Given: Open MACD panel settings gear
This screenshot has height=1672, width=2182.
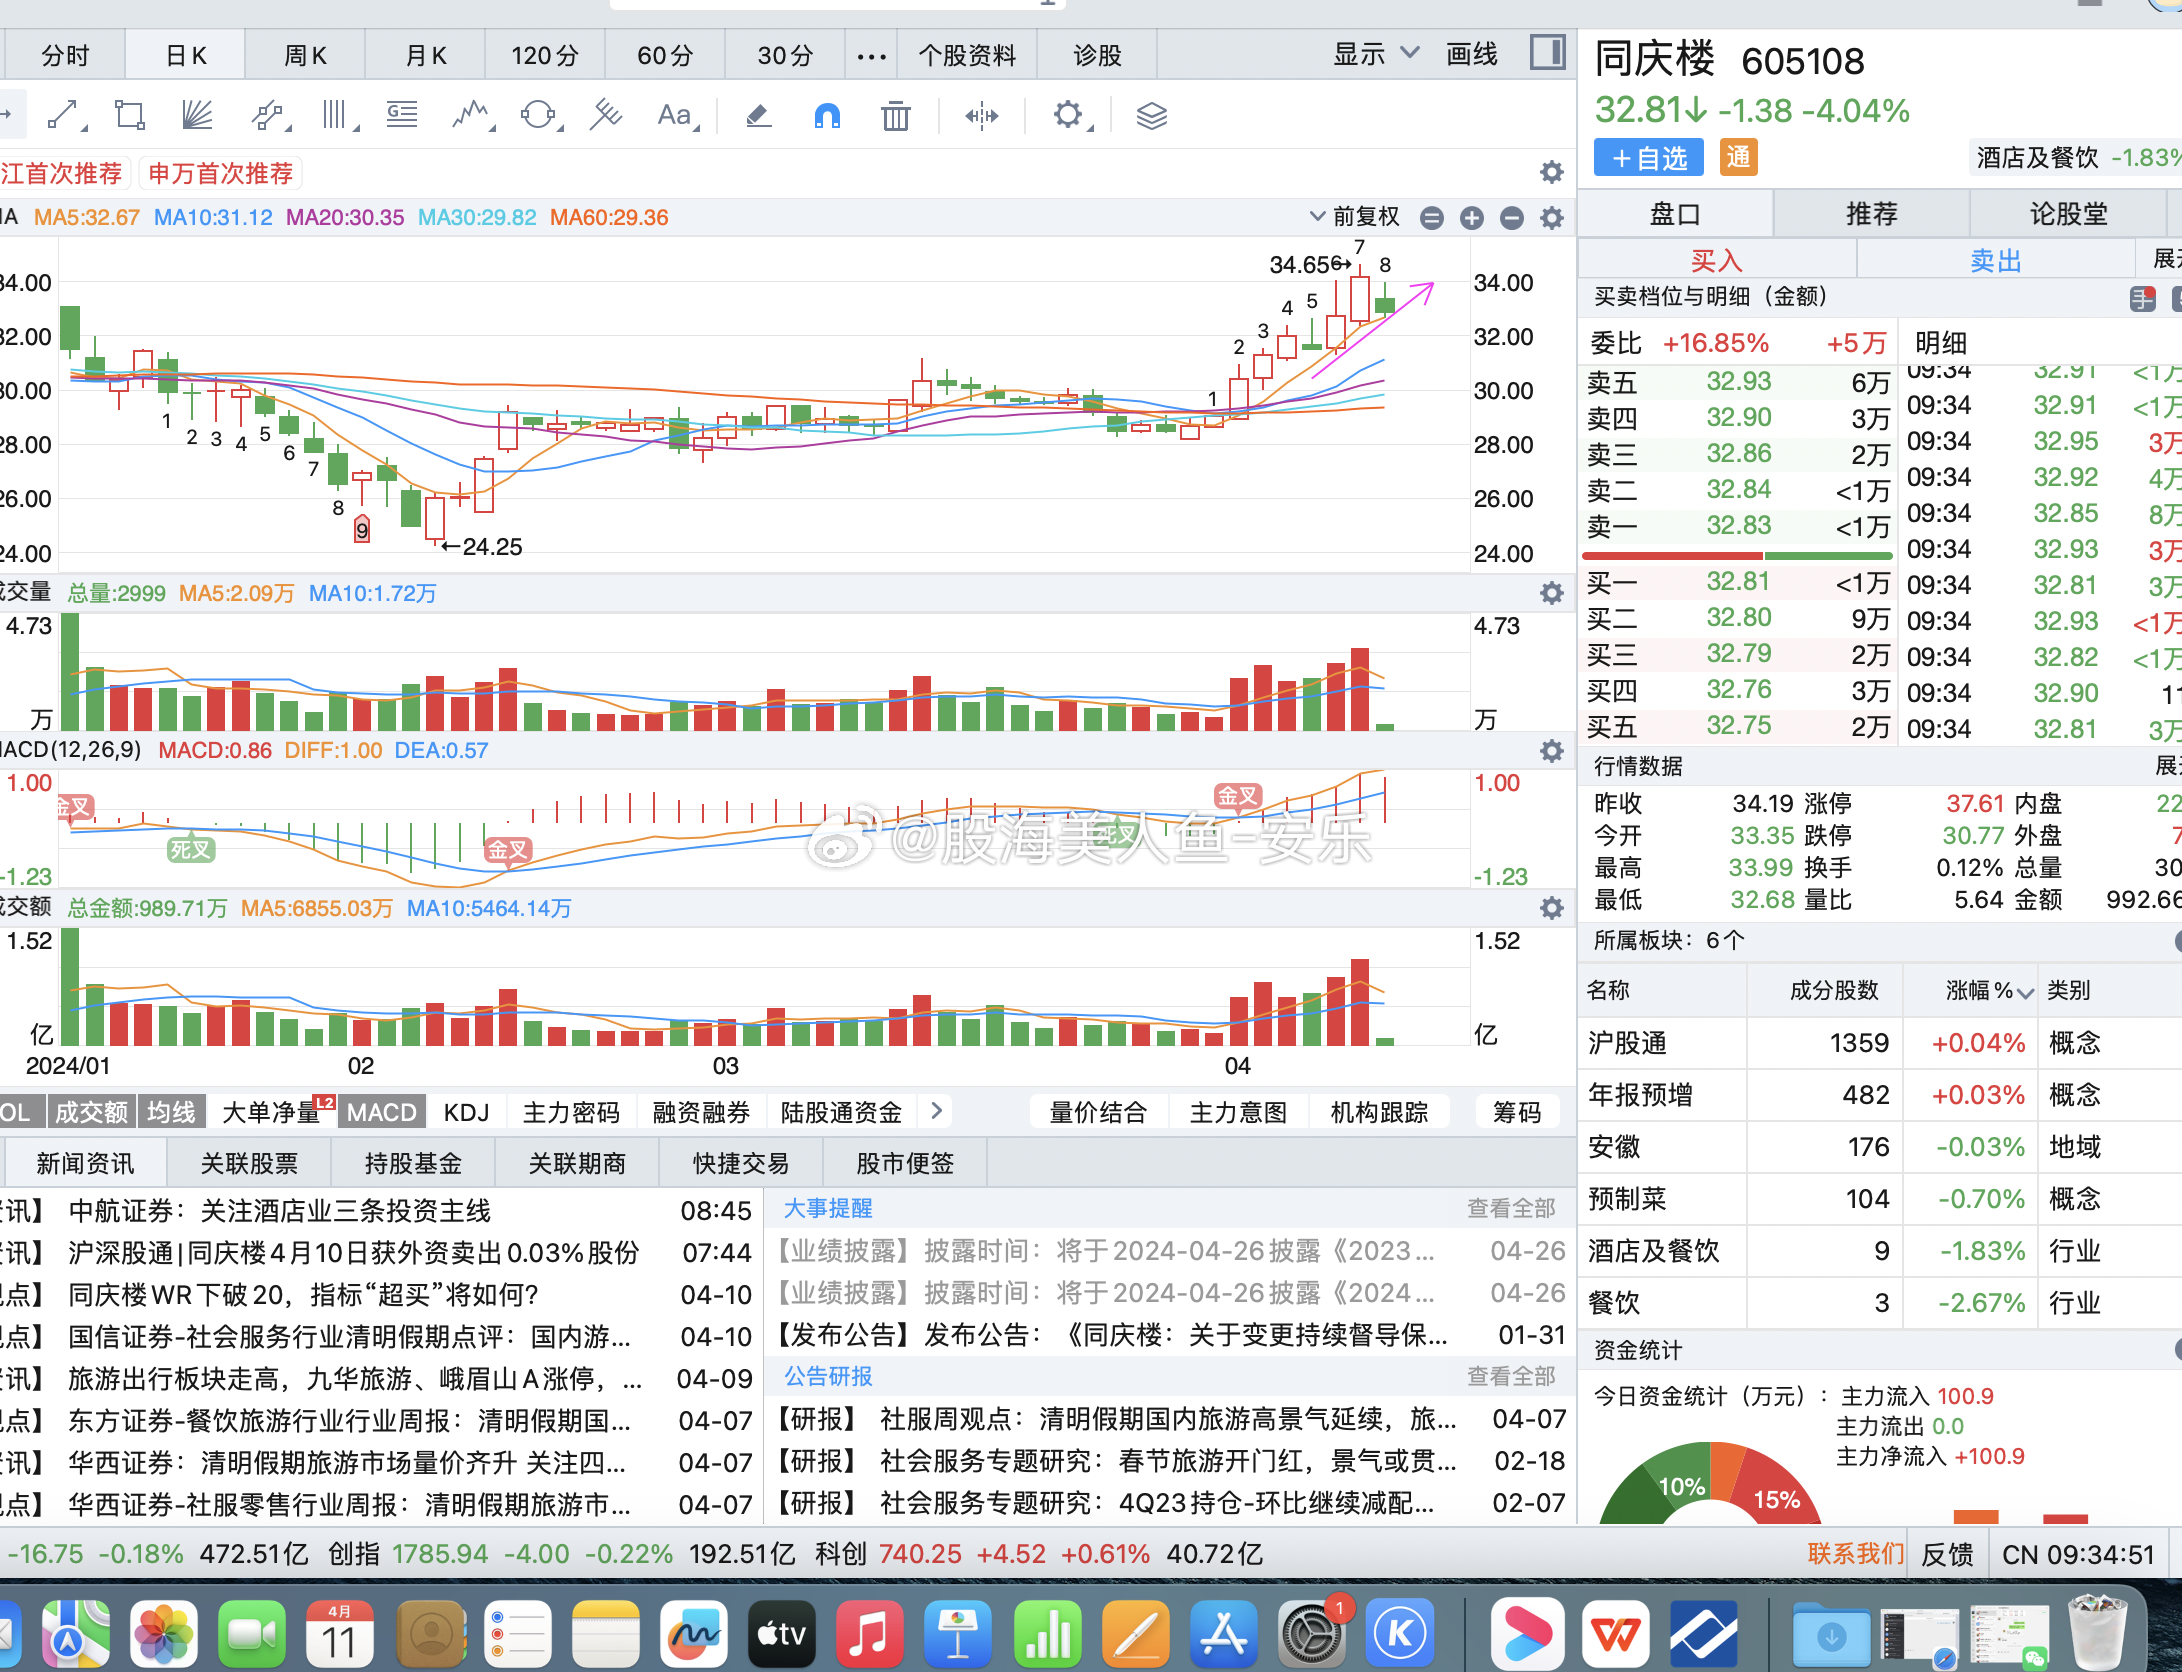Looking at the screenshot, I should 1551,750.
